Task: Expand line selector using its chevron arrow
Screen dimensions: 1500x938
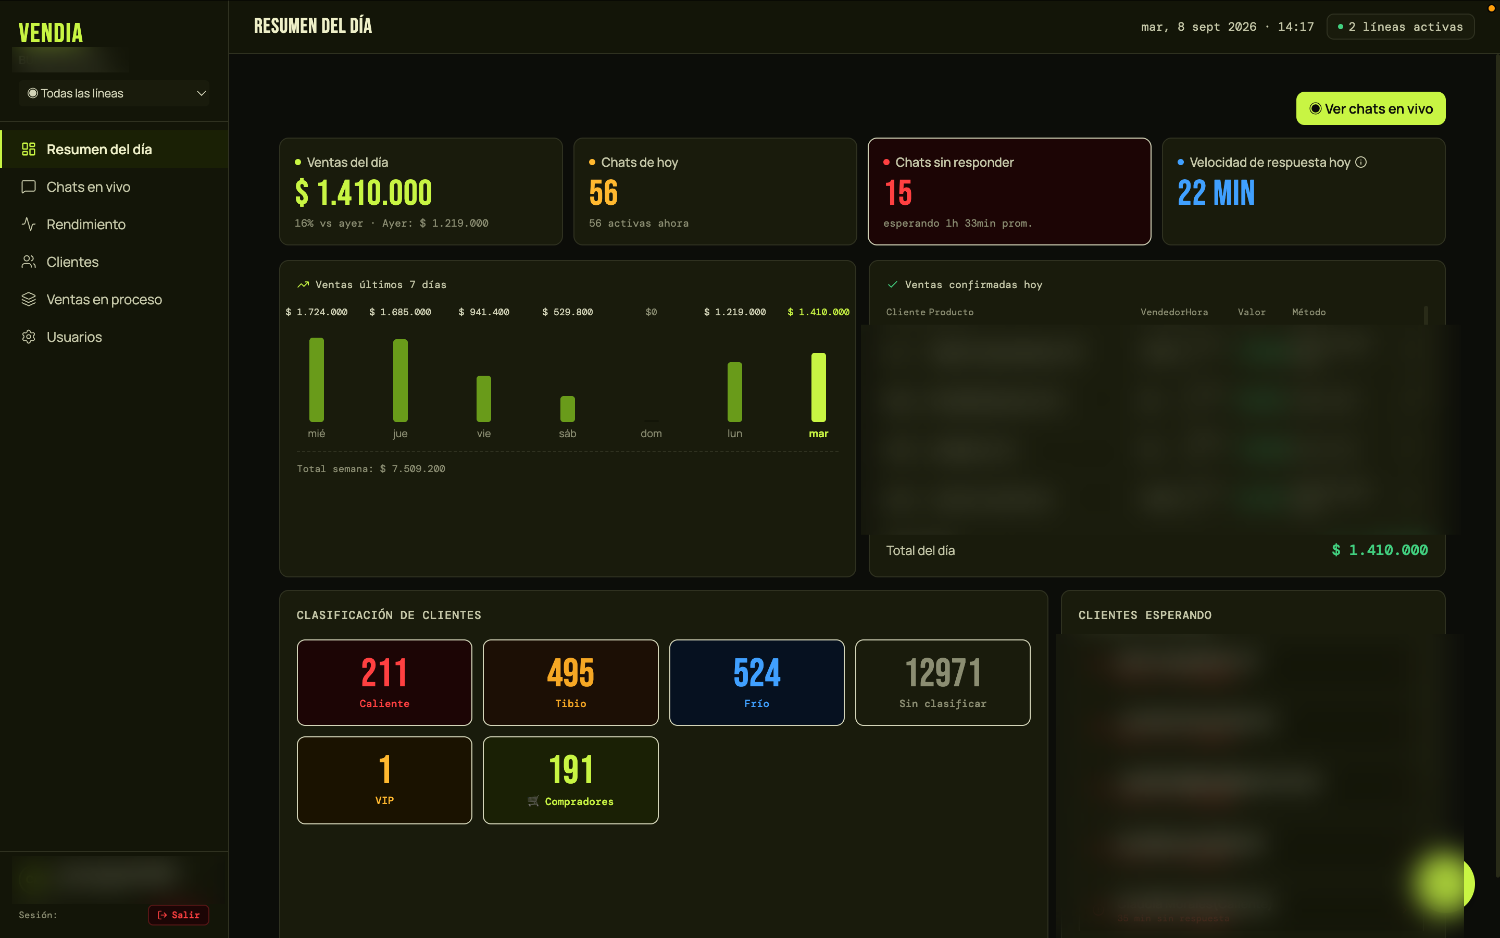Action: 201,93
